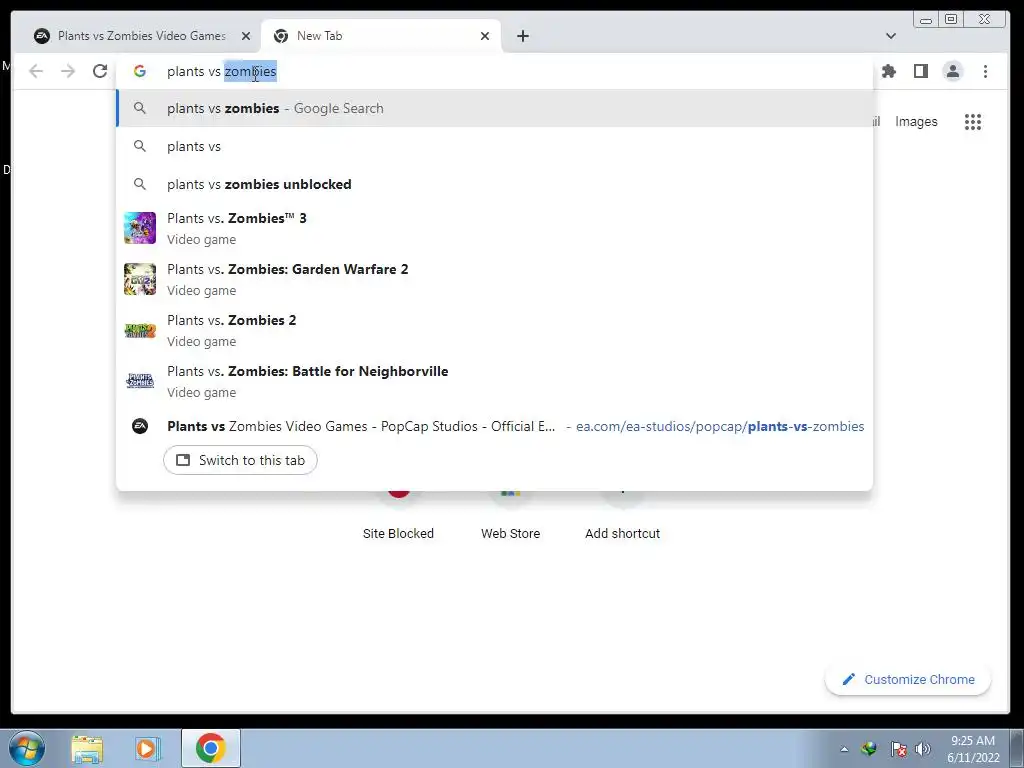
Task: Switch to Plants vs Zombies Video Games tab
Action: (135, 36)
